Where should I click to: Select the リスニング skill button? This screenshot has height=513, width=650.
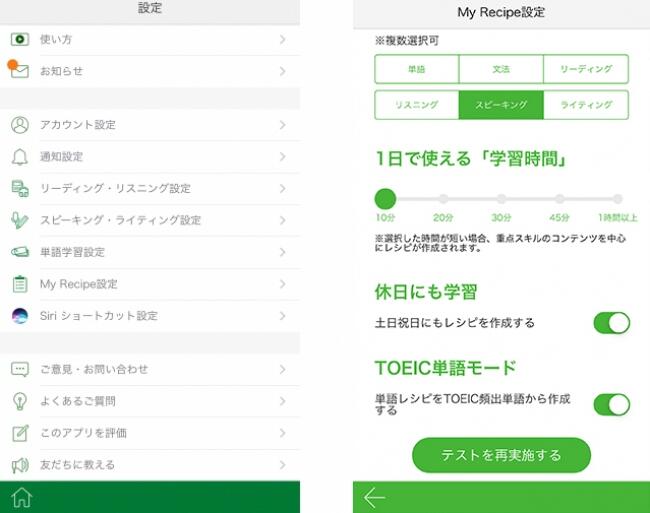416,105
